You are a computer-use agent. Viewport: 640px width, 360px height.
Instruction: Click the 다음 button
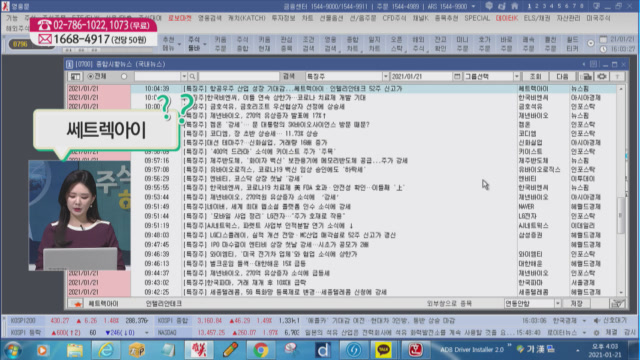(x=562, y=76)
